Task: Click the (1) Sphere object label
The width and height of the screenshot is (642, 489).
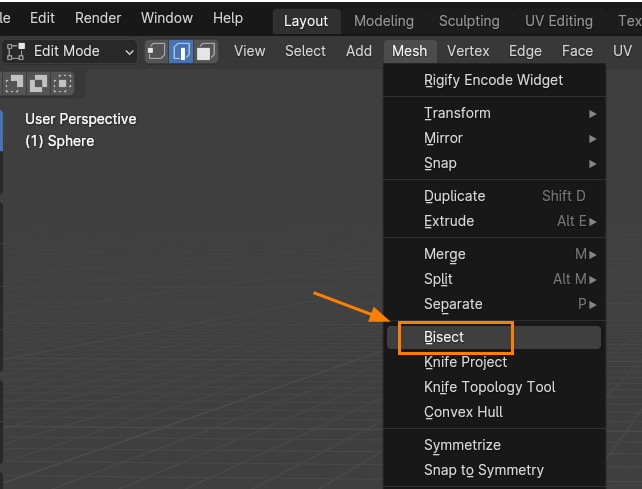Action: (x=60, y=141)
